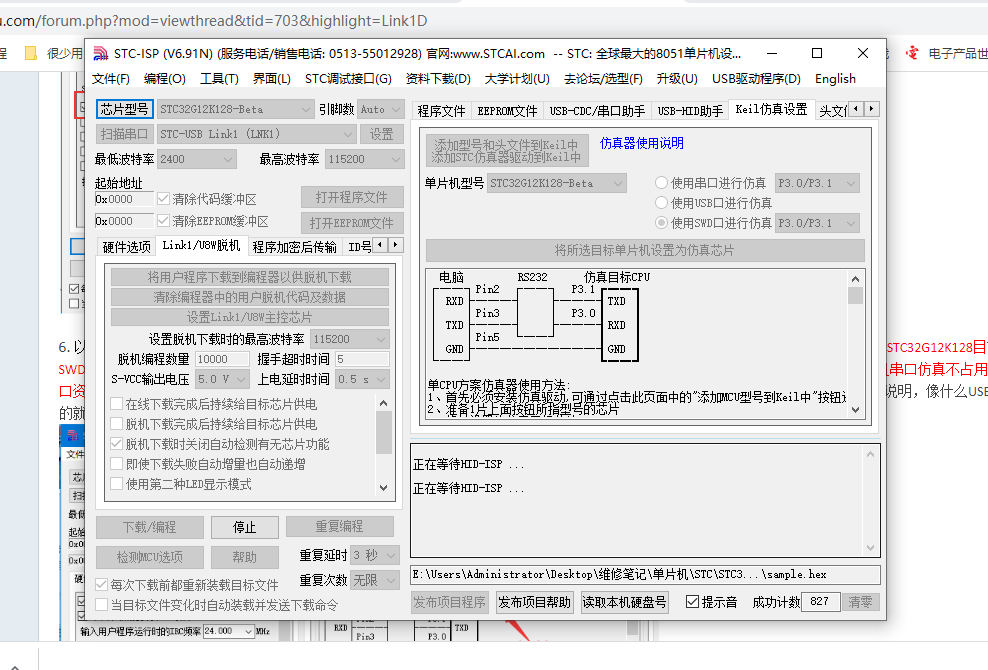This screenshot has height=670, width=988.
Task: Toggle 清除EEPROM缓冲区 checkbox
Action: coord(164,221)
